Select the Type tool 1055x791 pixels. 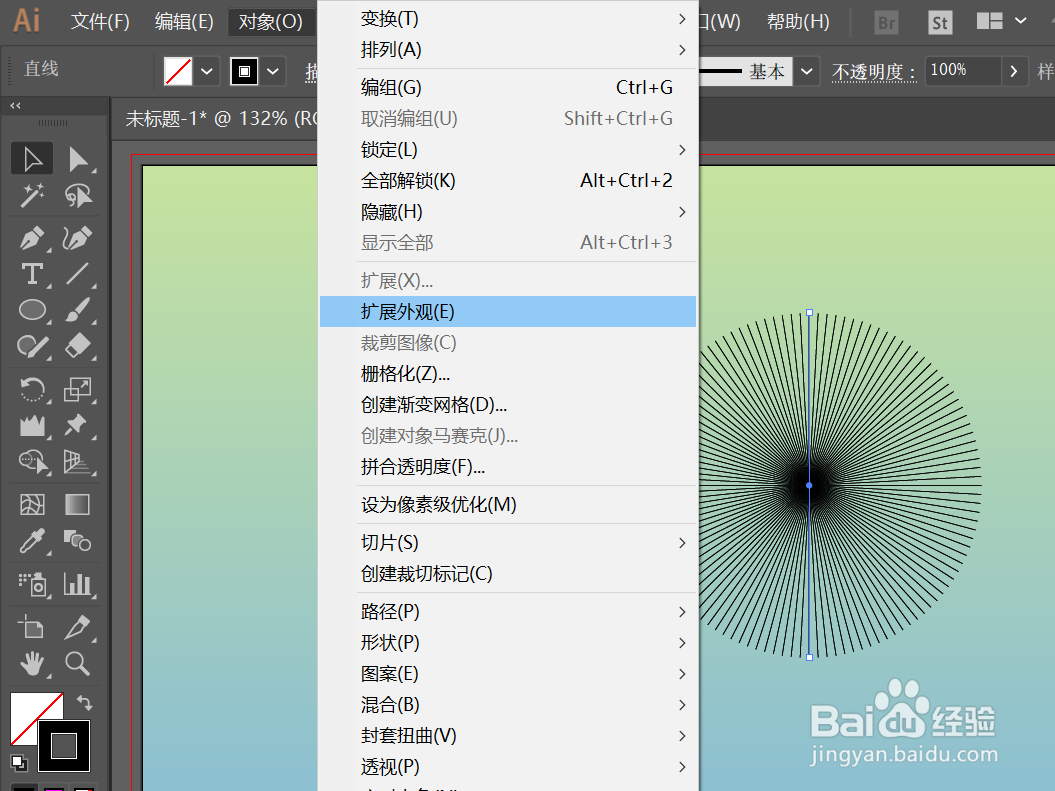click(x=32, y=274)
